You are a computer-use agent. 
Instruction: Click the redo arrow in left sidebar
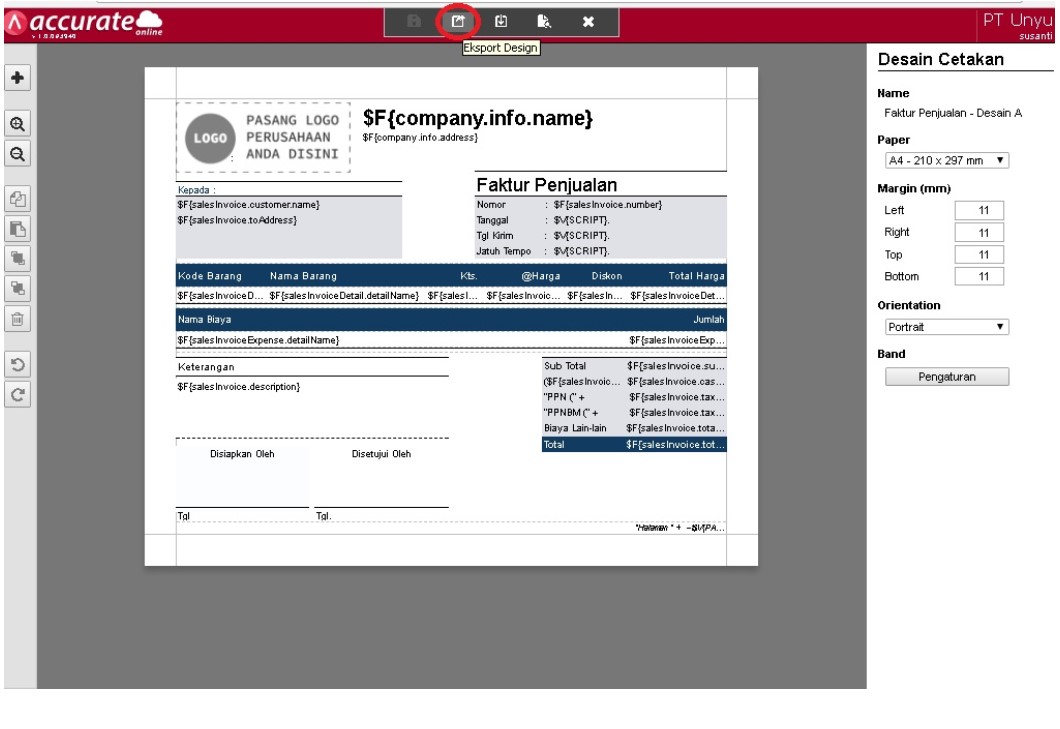point(18,393)
